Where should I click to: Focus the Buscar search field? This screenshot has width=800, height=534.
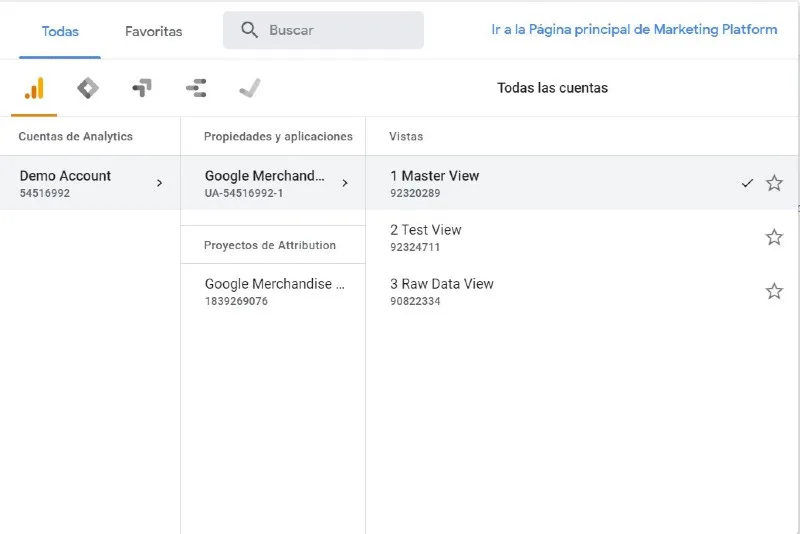pos(323,30)
